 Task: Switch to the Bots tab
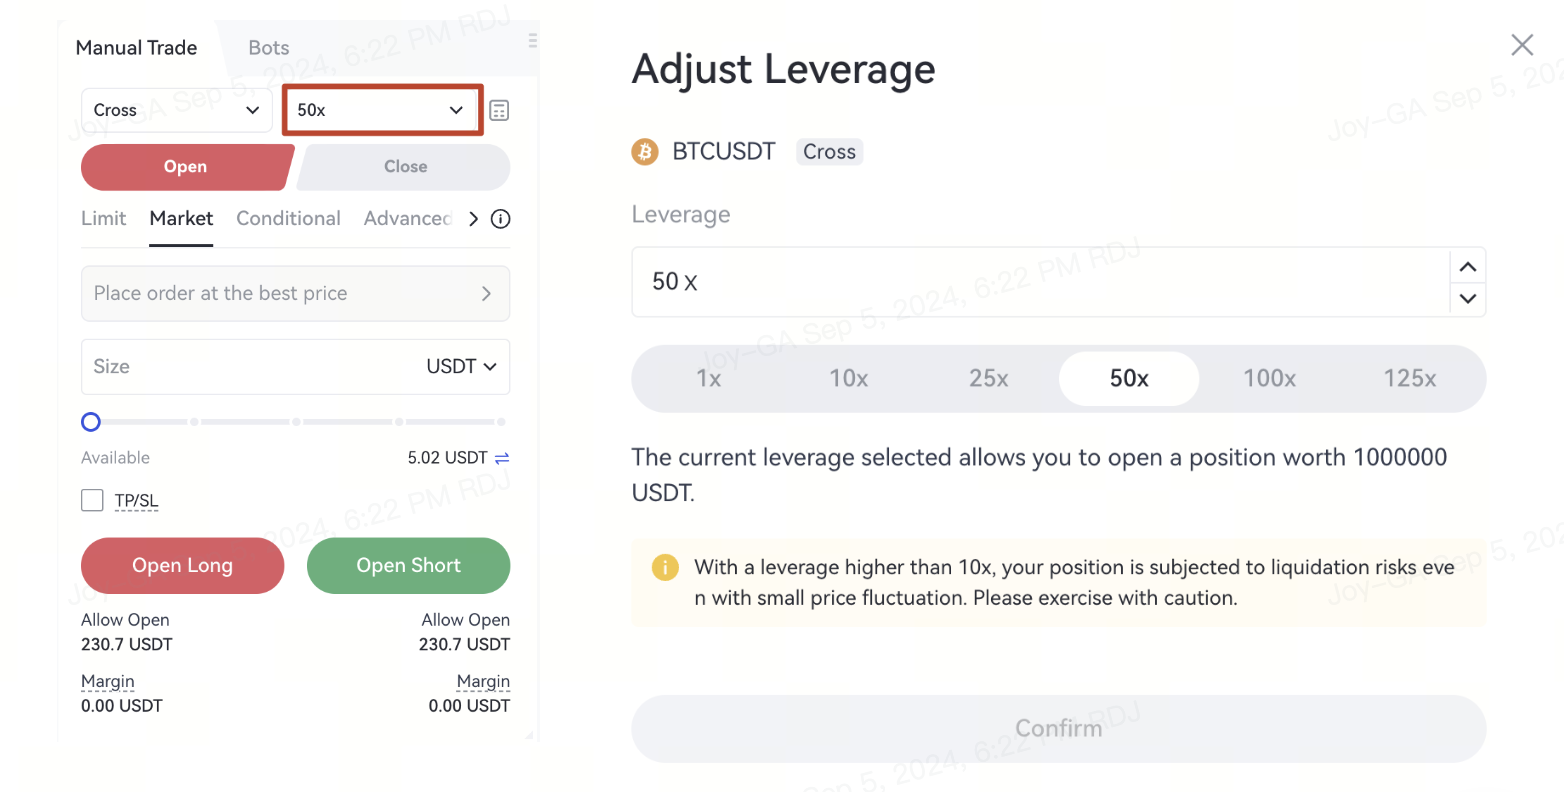click(268, 48)
